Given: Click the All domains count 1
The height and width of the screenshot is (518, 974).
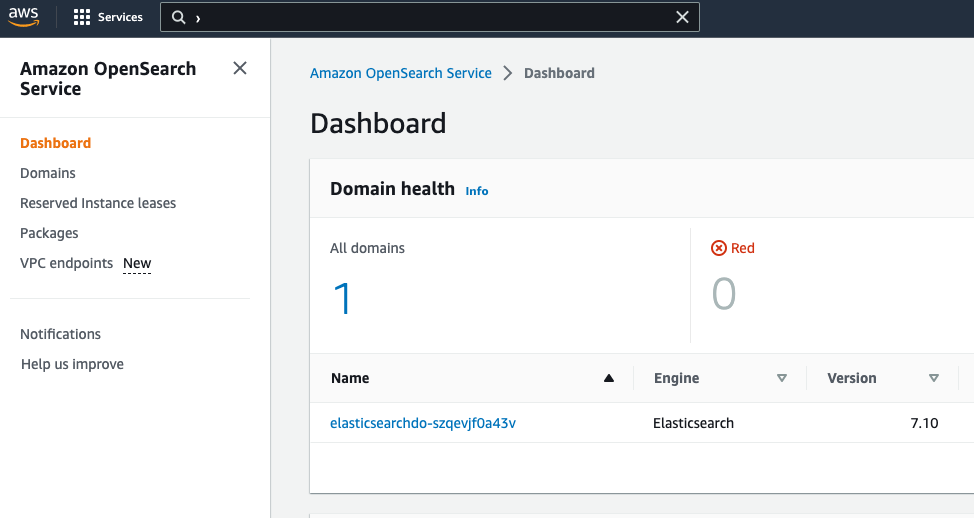Looking at the screenshot, I should (342, 299).
